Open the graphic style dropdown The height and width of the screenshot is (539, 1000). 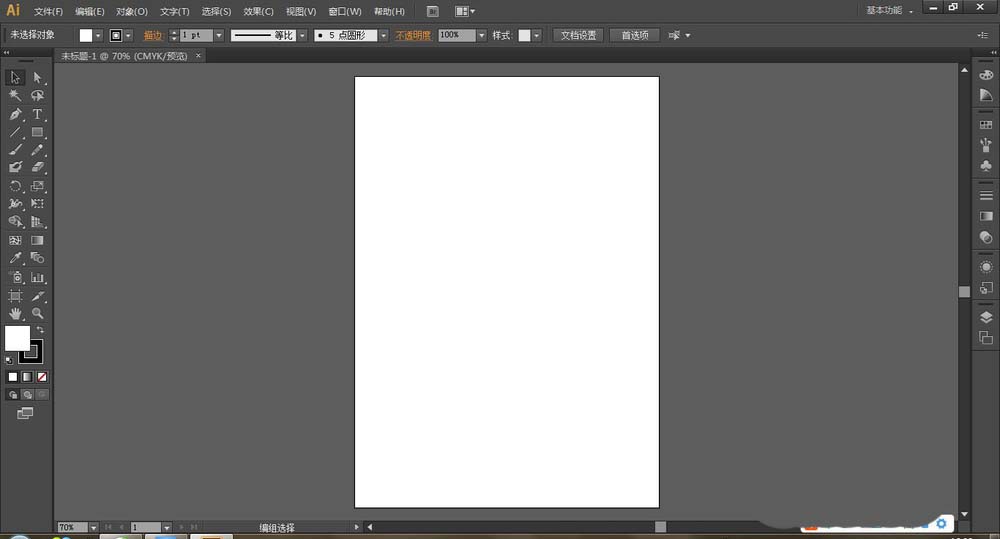(536, 36)
